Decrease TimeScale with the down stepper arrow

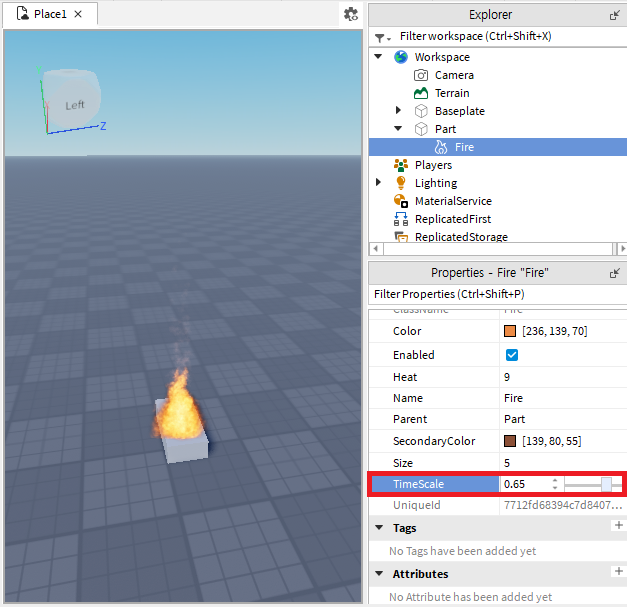click(555, 488)
